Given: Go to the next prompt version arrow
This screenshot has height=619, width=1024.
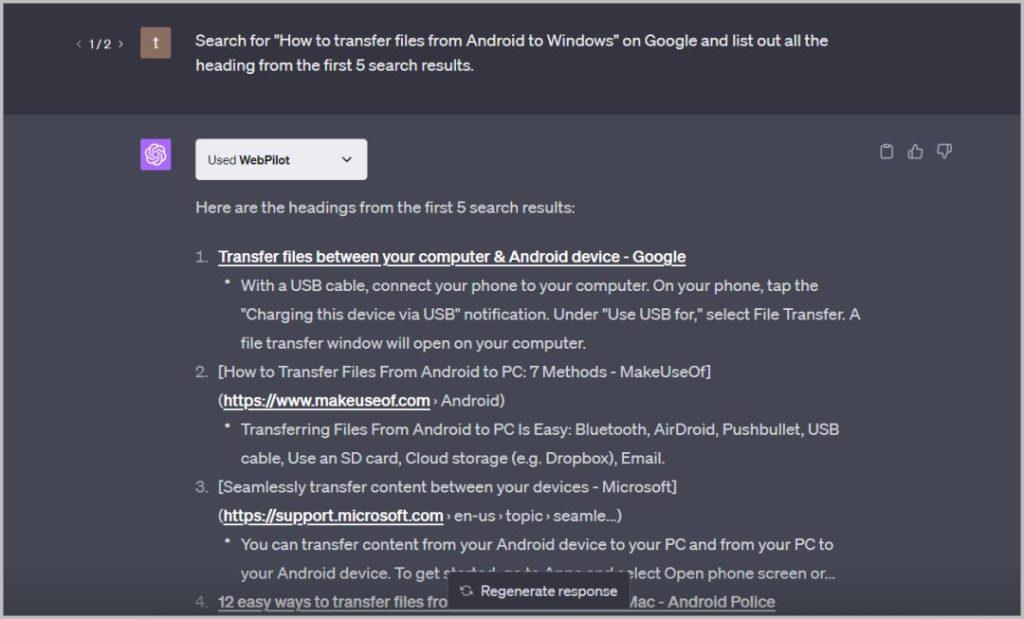Looking at the screenshot, I should (x=121, y=44).
